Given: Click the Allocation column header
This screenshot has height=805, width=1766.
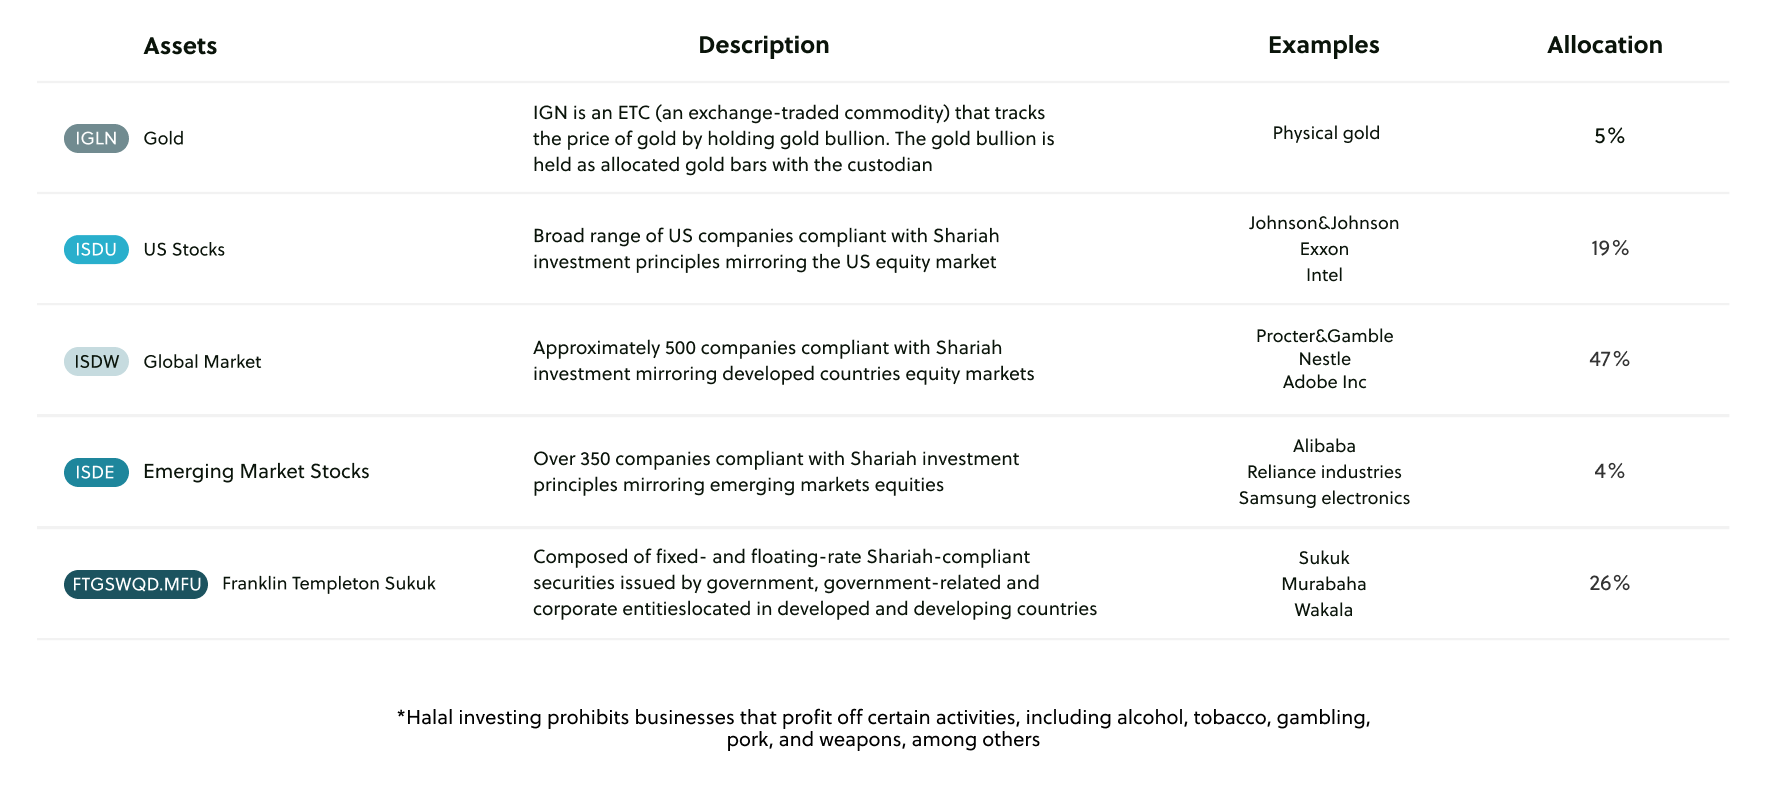Looking at the screenshot, I should point(1604,45).
